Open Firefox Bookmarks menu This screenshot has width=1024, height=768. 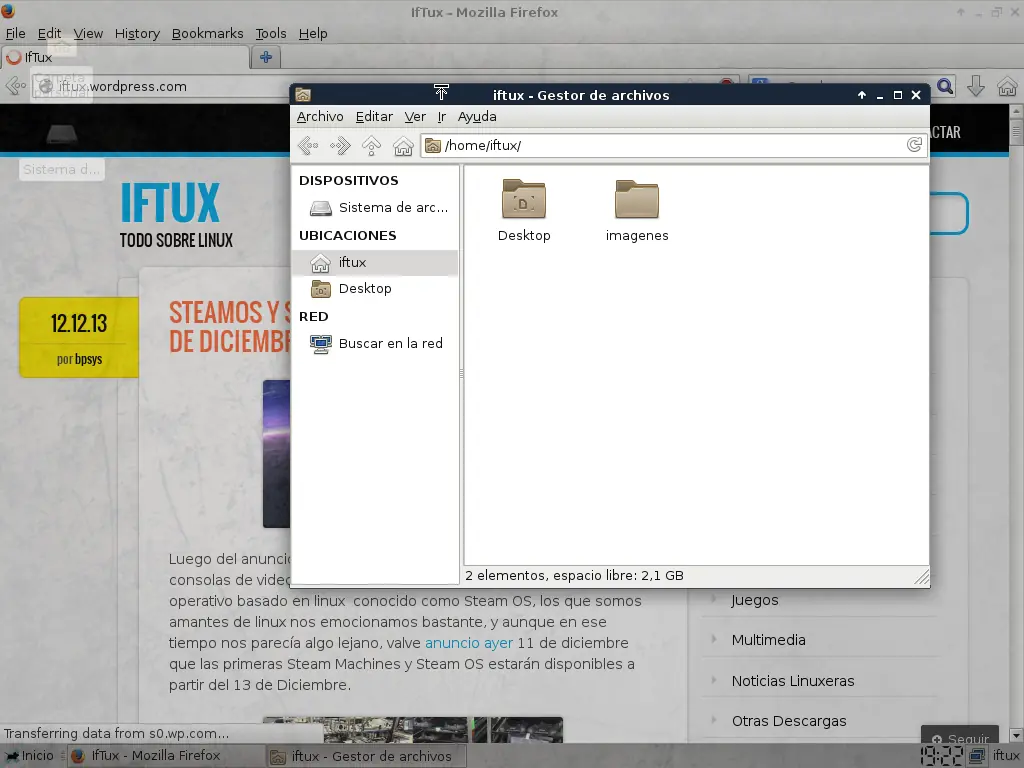point(208,33)
